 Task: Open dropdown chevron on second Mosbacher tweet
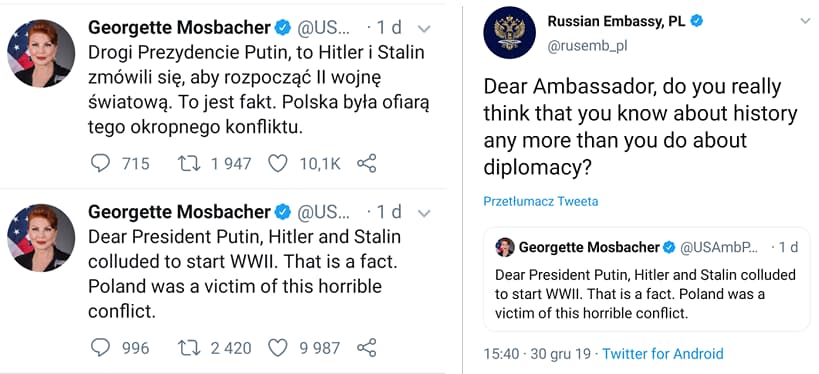tap(424, 213)
